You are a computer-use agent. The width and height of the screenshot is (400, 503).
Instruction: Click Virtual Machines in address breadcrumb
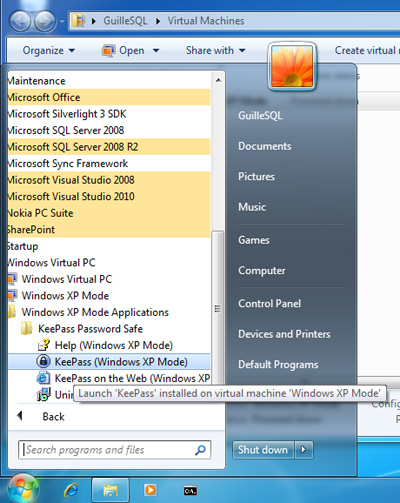(206, 21)
